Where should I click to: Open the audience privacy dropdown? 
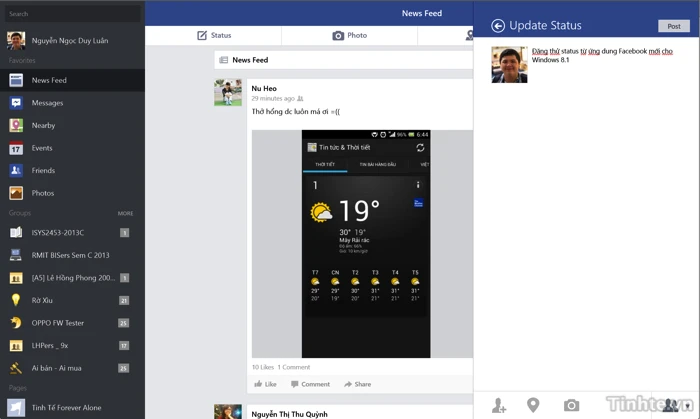[678, 405]
